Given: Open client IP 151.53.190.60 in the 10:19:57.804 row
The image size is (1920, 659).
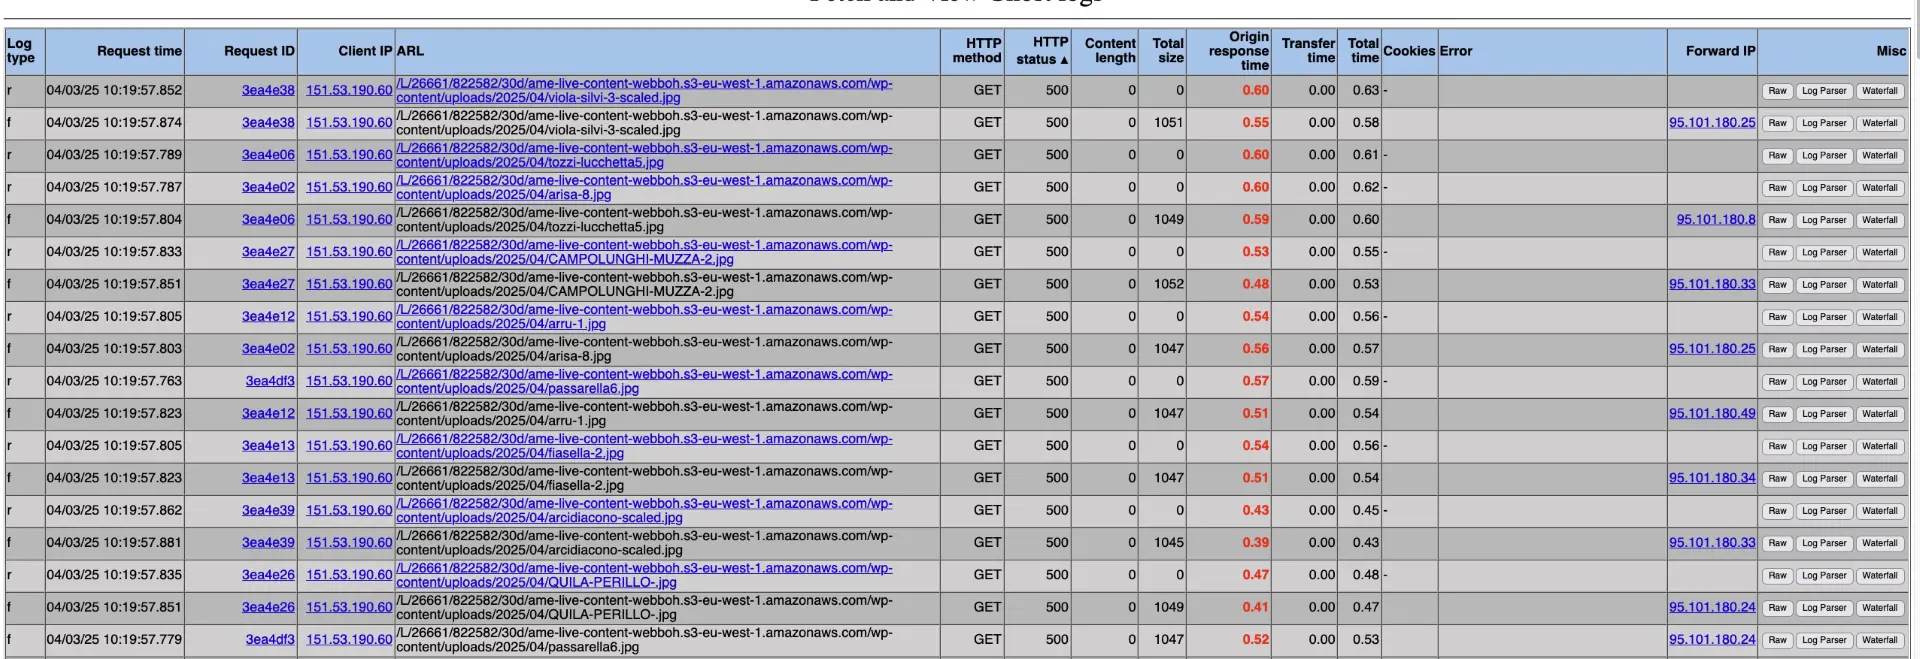Looking at the screenshot, I should (349, 220).
